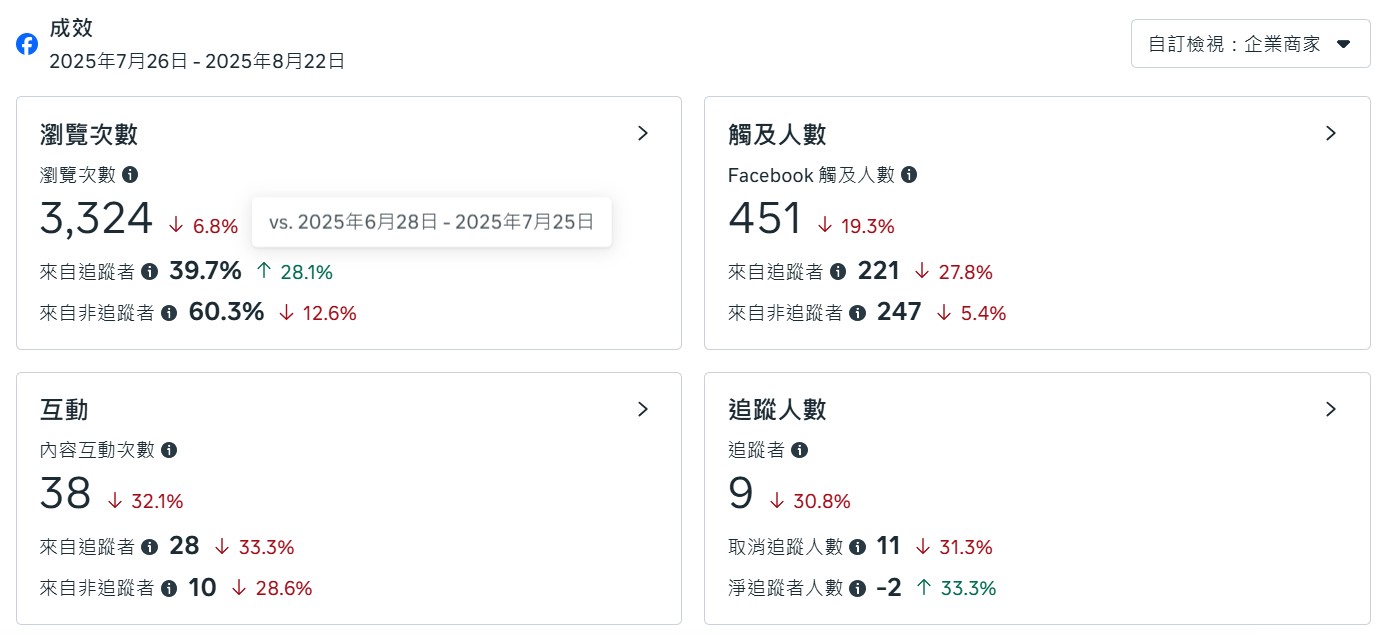Click info icon next to 追蹤者 label
1385x635 pixels.
coord(799,450)
